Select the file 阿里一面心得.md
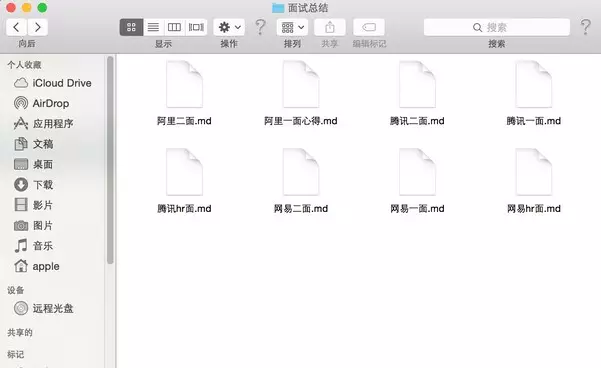The width and height of the screenshot is (601, 368). [301, 93]
